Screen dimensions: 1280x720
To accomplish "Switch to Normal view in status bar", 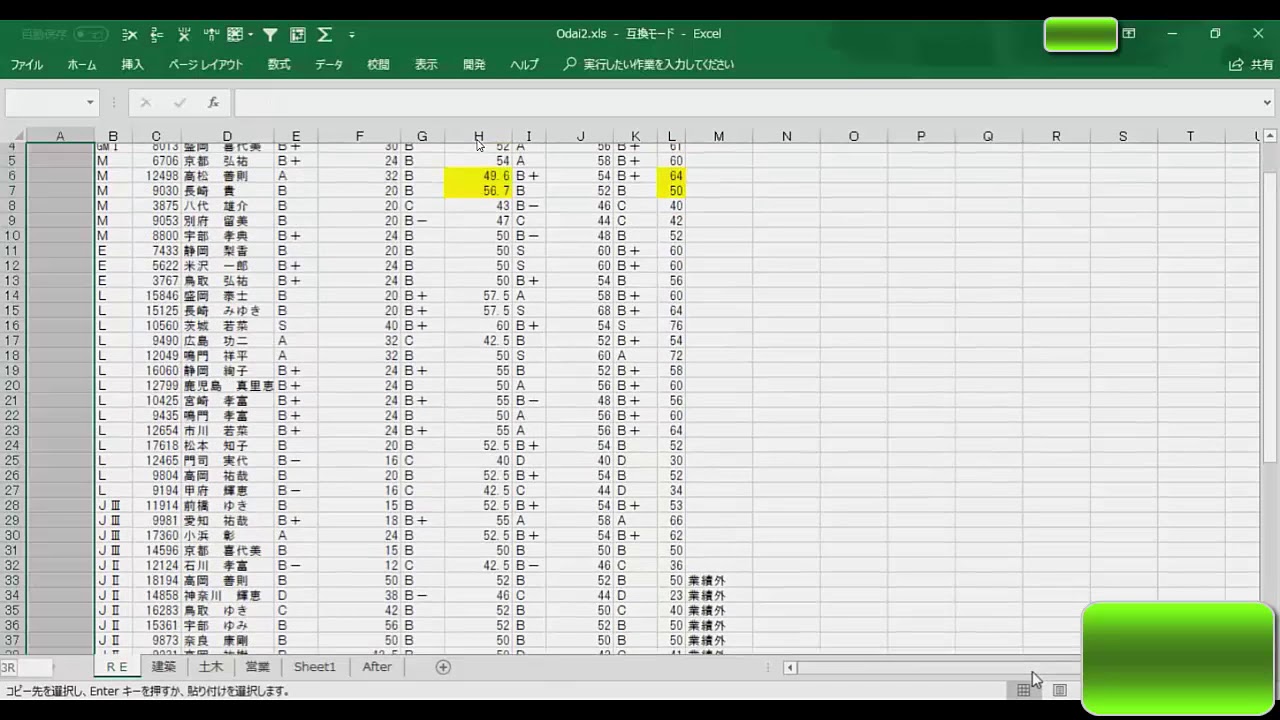I will 1024,690.
